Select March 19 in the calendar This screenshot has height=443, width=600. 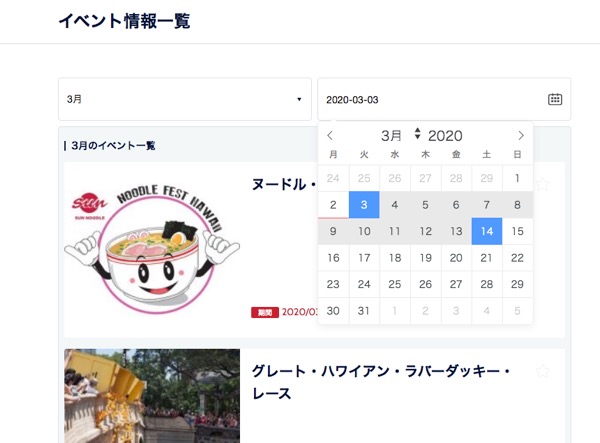[425, 258]
